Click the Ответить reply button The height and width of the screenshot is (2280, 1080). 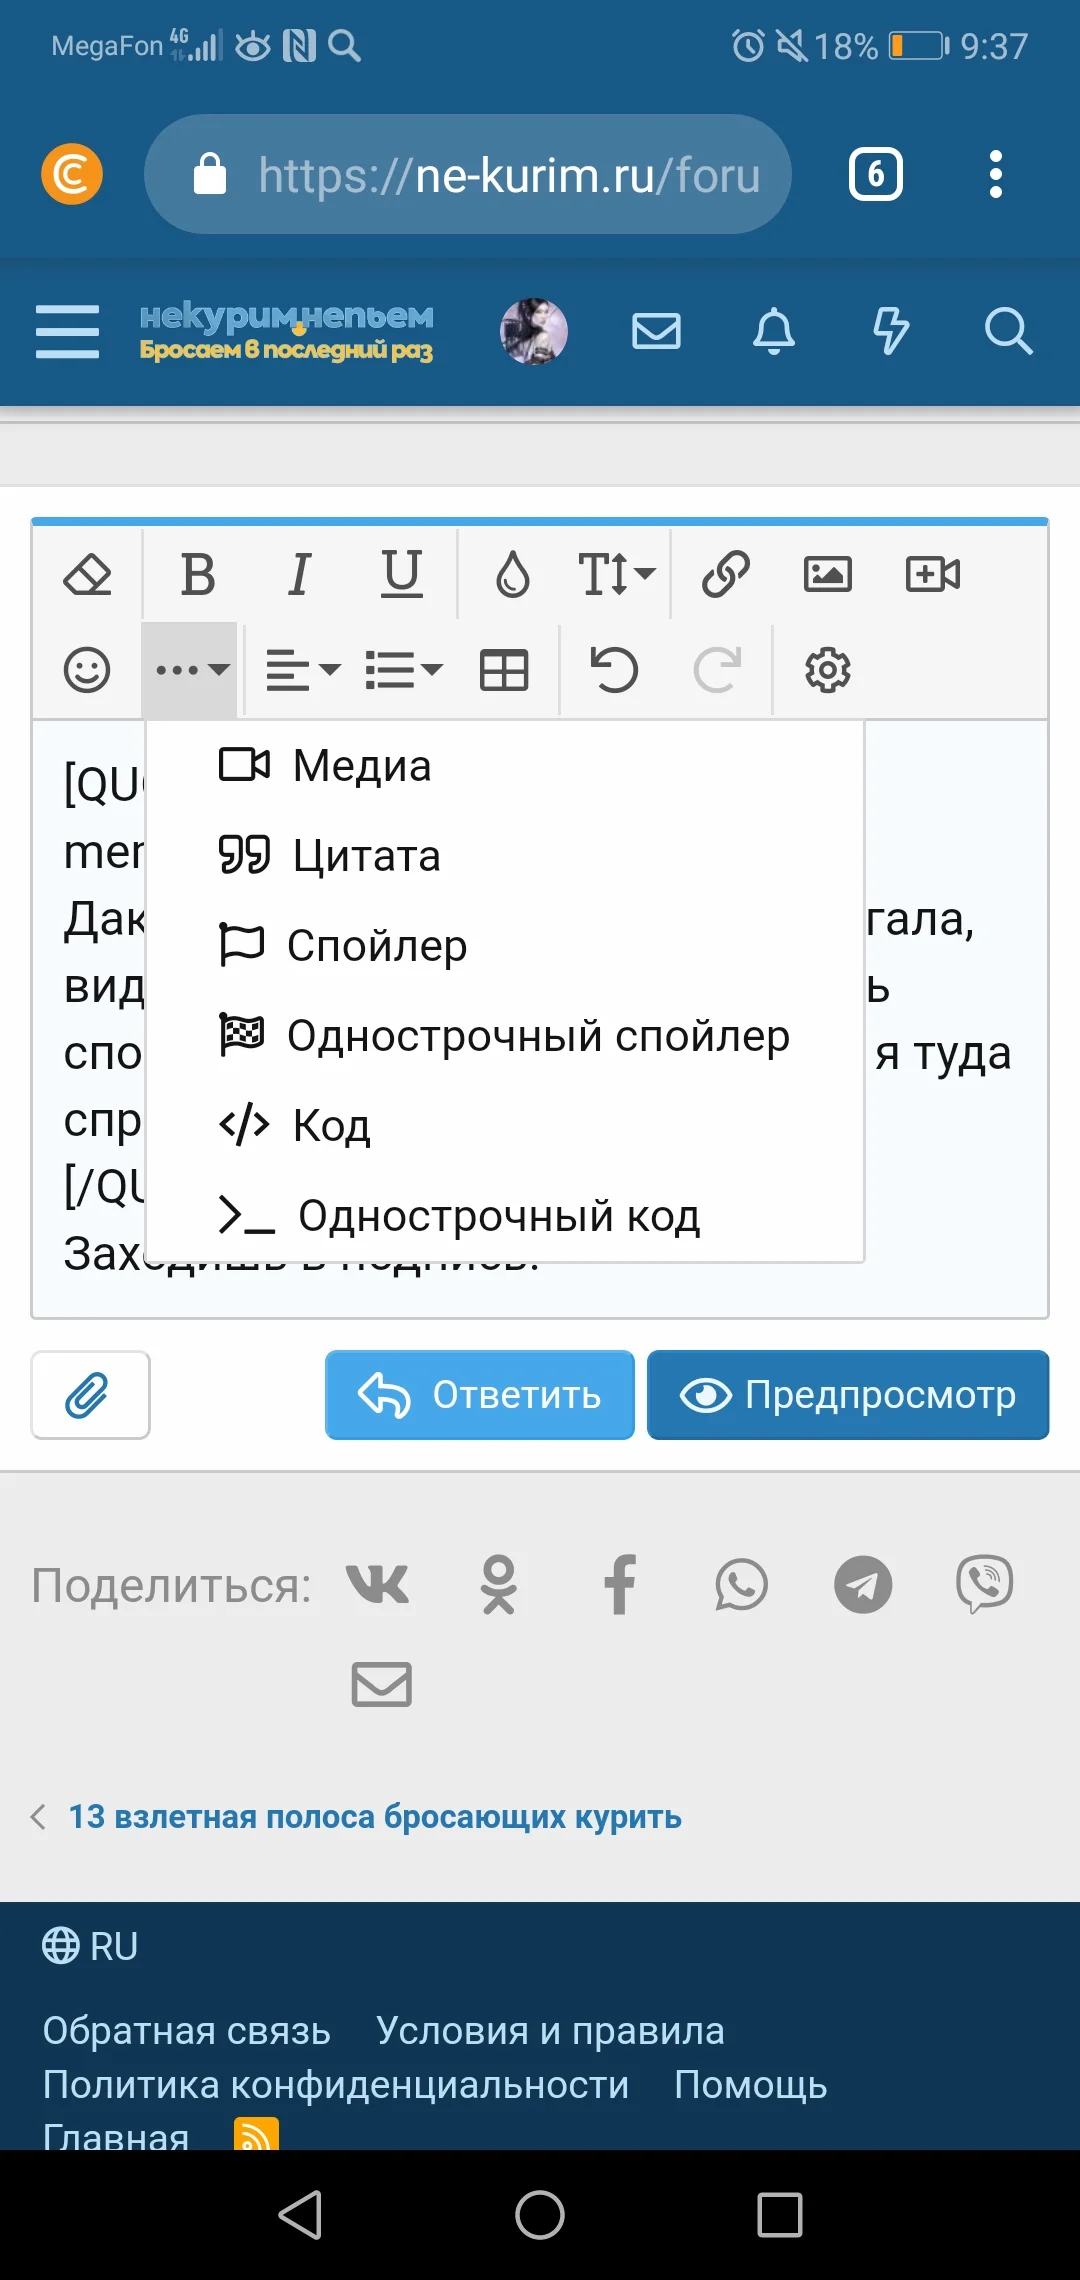tap(480, 1395)
